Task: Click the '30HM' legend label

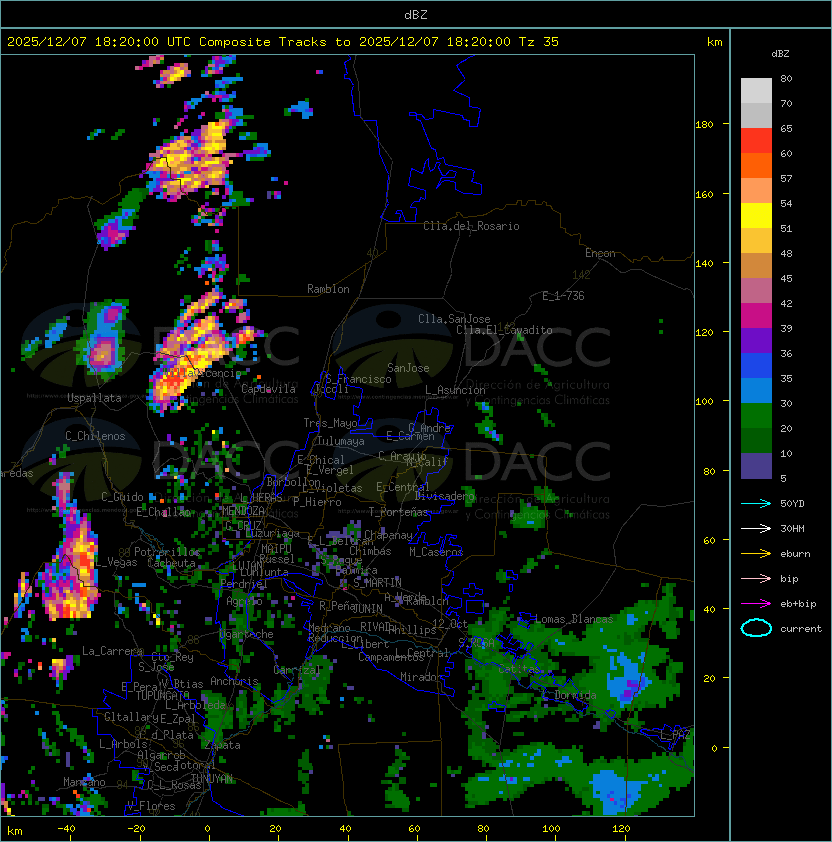Action: point(792,528)
